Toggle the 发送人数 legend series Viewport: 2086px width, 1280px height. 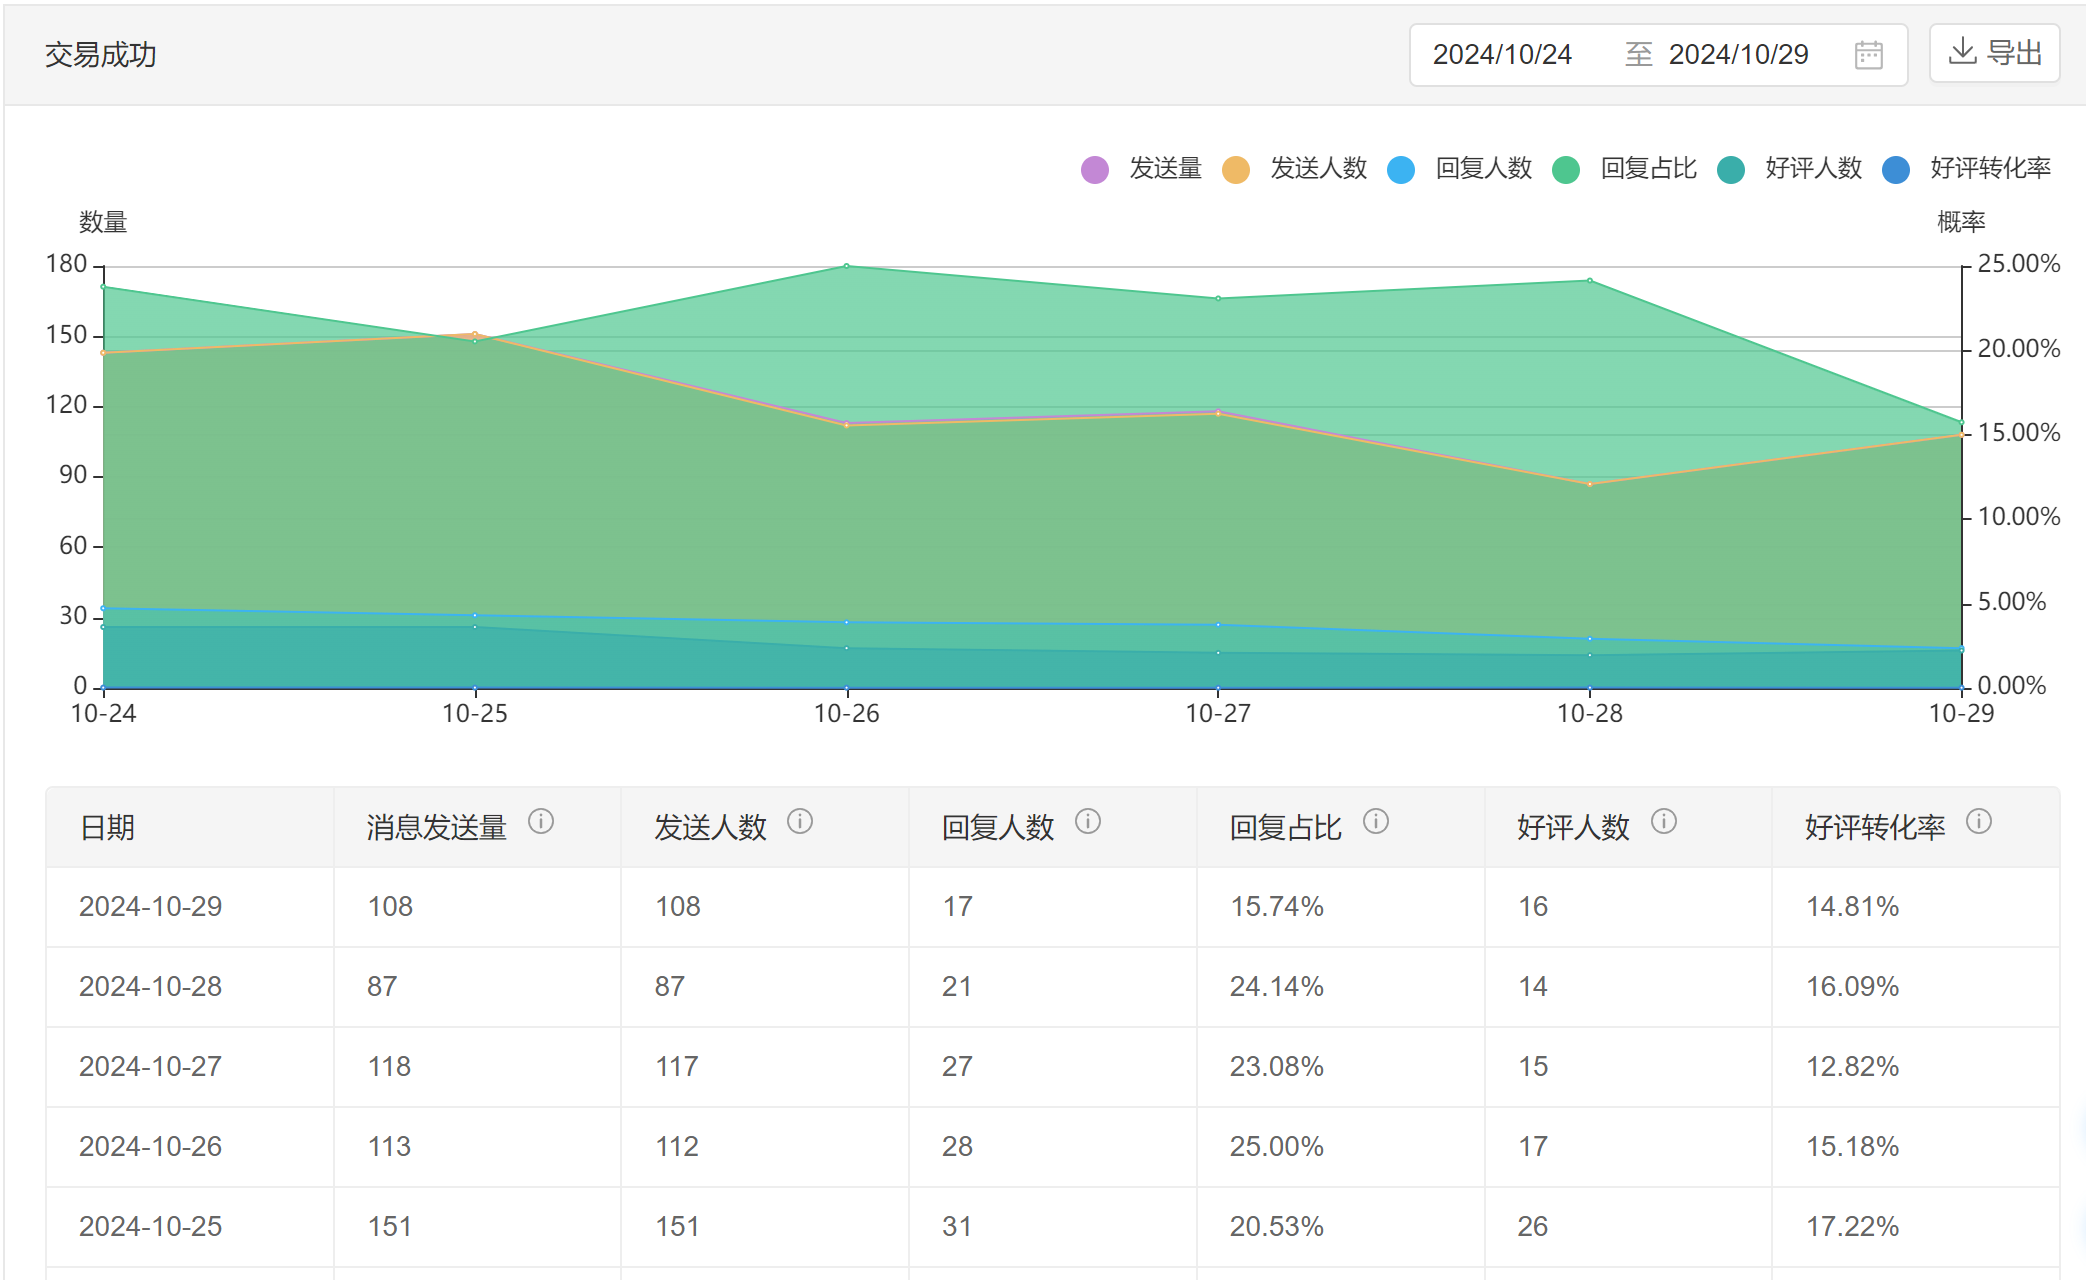coord(1294,169)
